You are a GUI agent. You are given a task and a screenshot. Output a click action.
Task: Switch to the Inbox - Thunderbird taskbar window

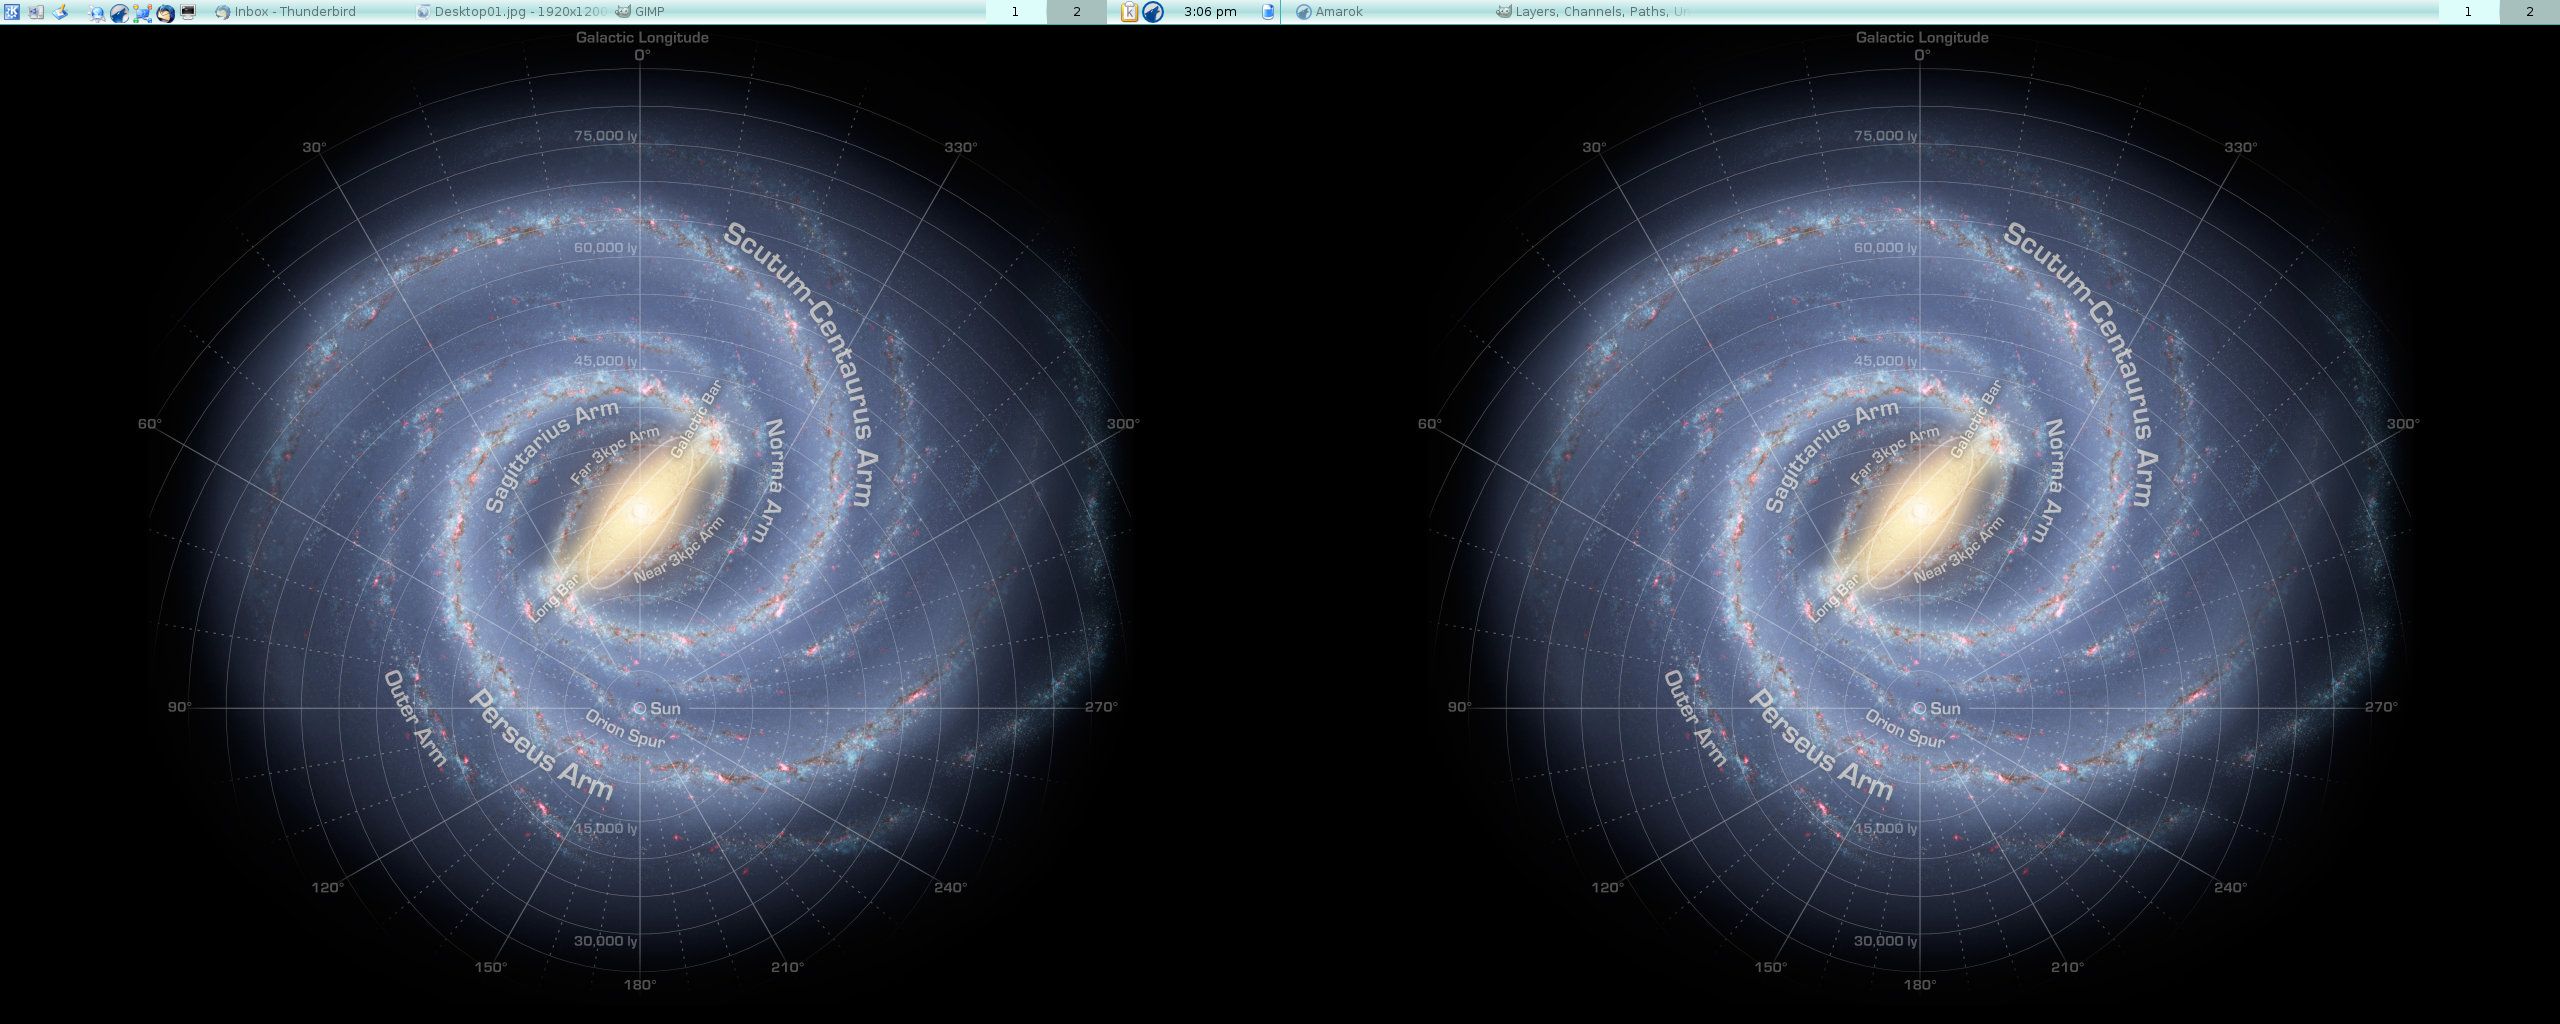310,12
